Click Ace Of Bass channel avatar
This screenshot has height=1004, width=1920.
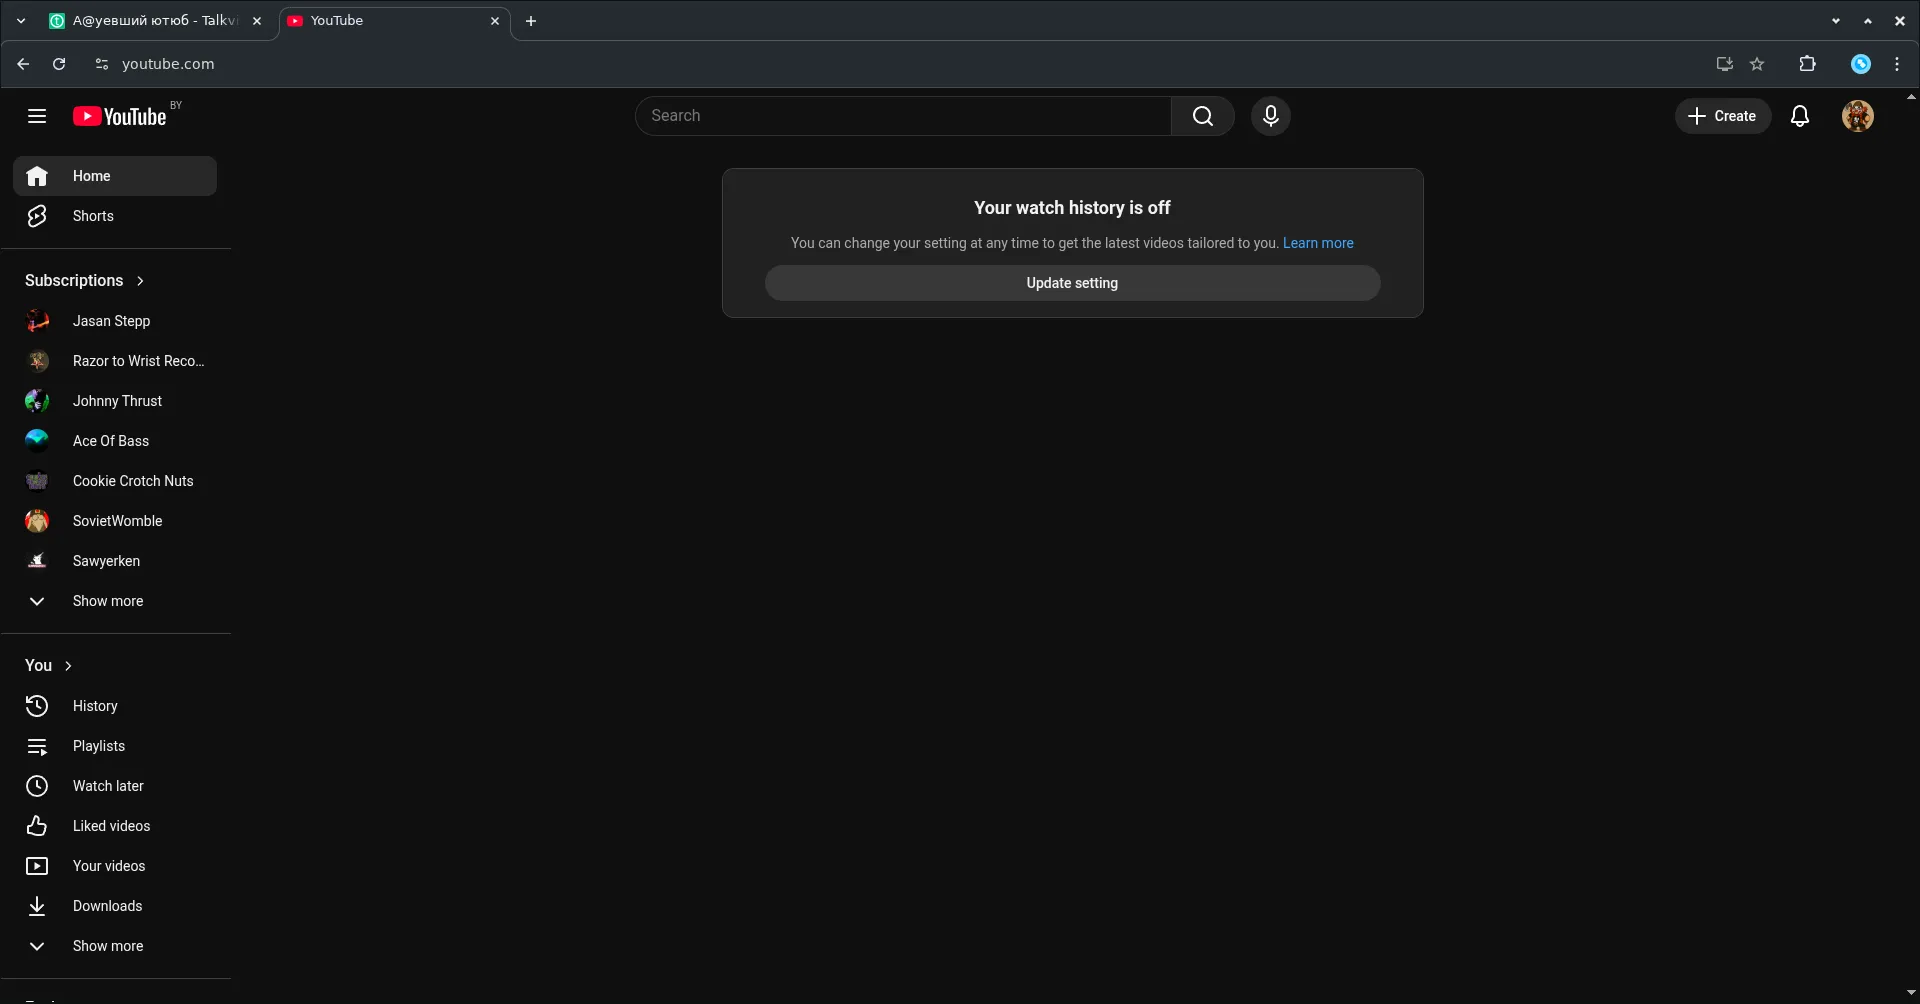[x=37, y=441]
